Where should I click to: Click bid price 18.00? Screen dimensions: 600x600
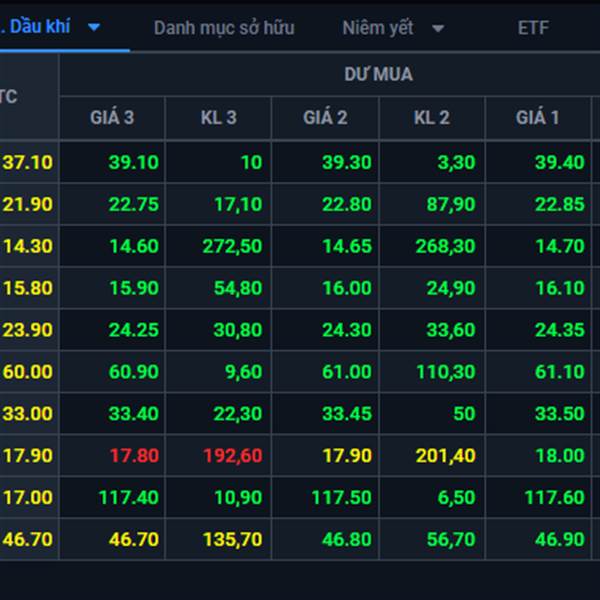(560, 455)
